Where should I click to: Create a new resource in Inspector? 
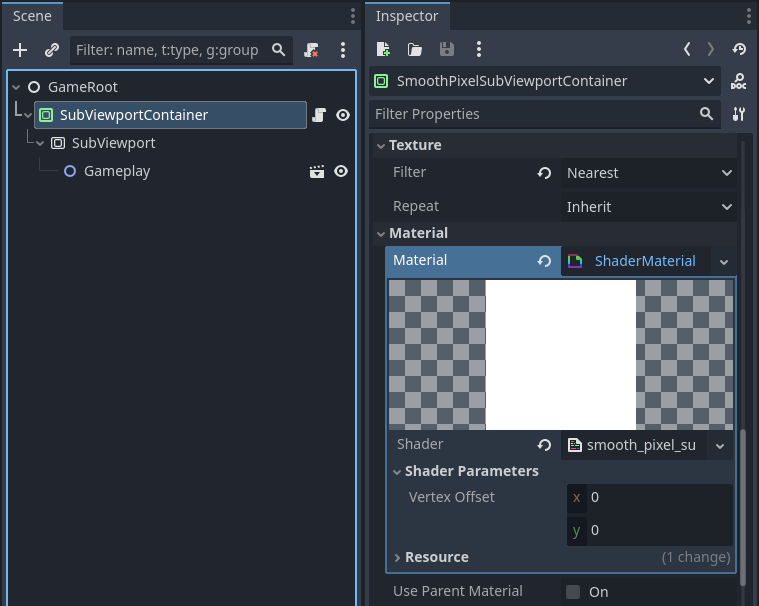[x=383, y=49]
